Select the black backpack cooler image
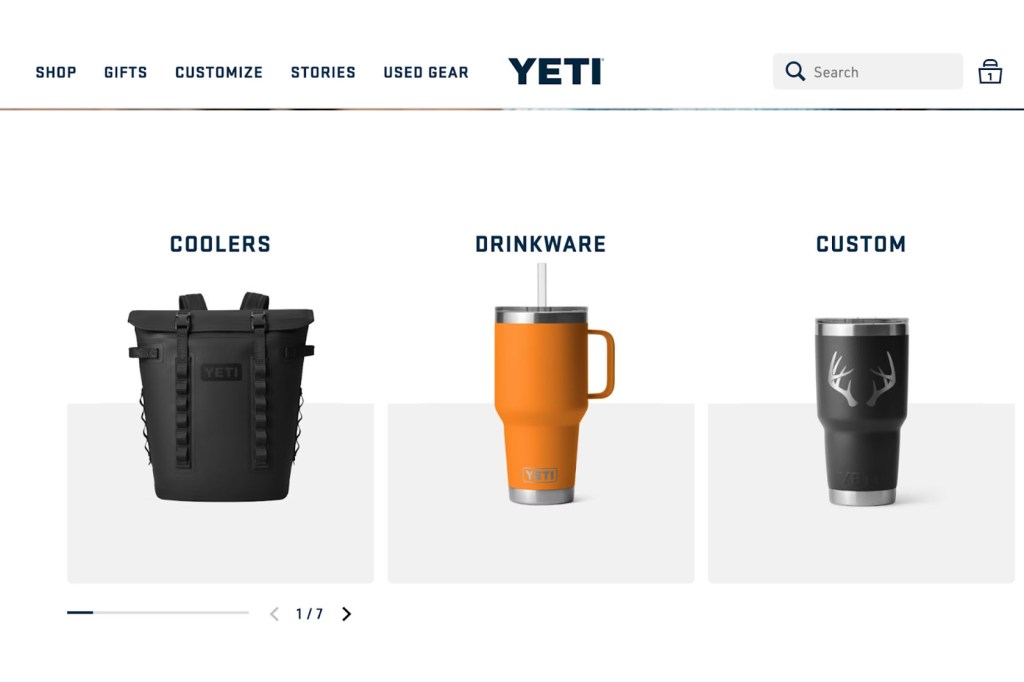1024x682 pixels. [221, 397]
